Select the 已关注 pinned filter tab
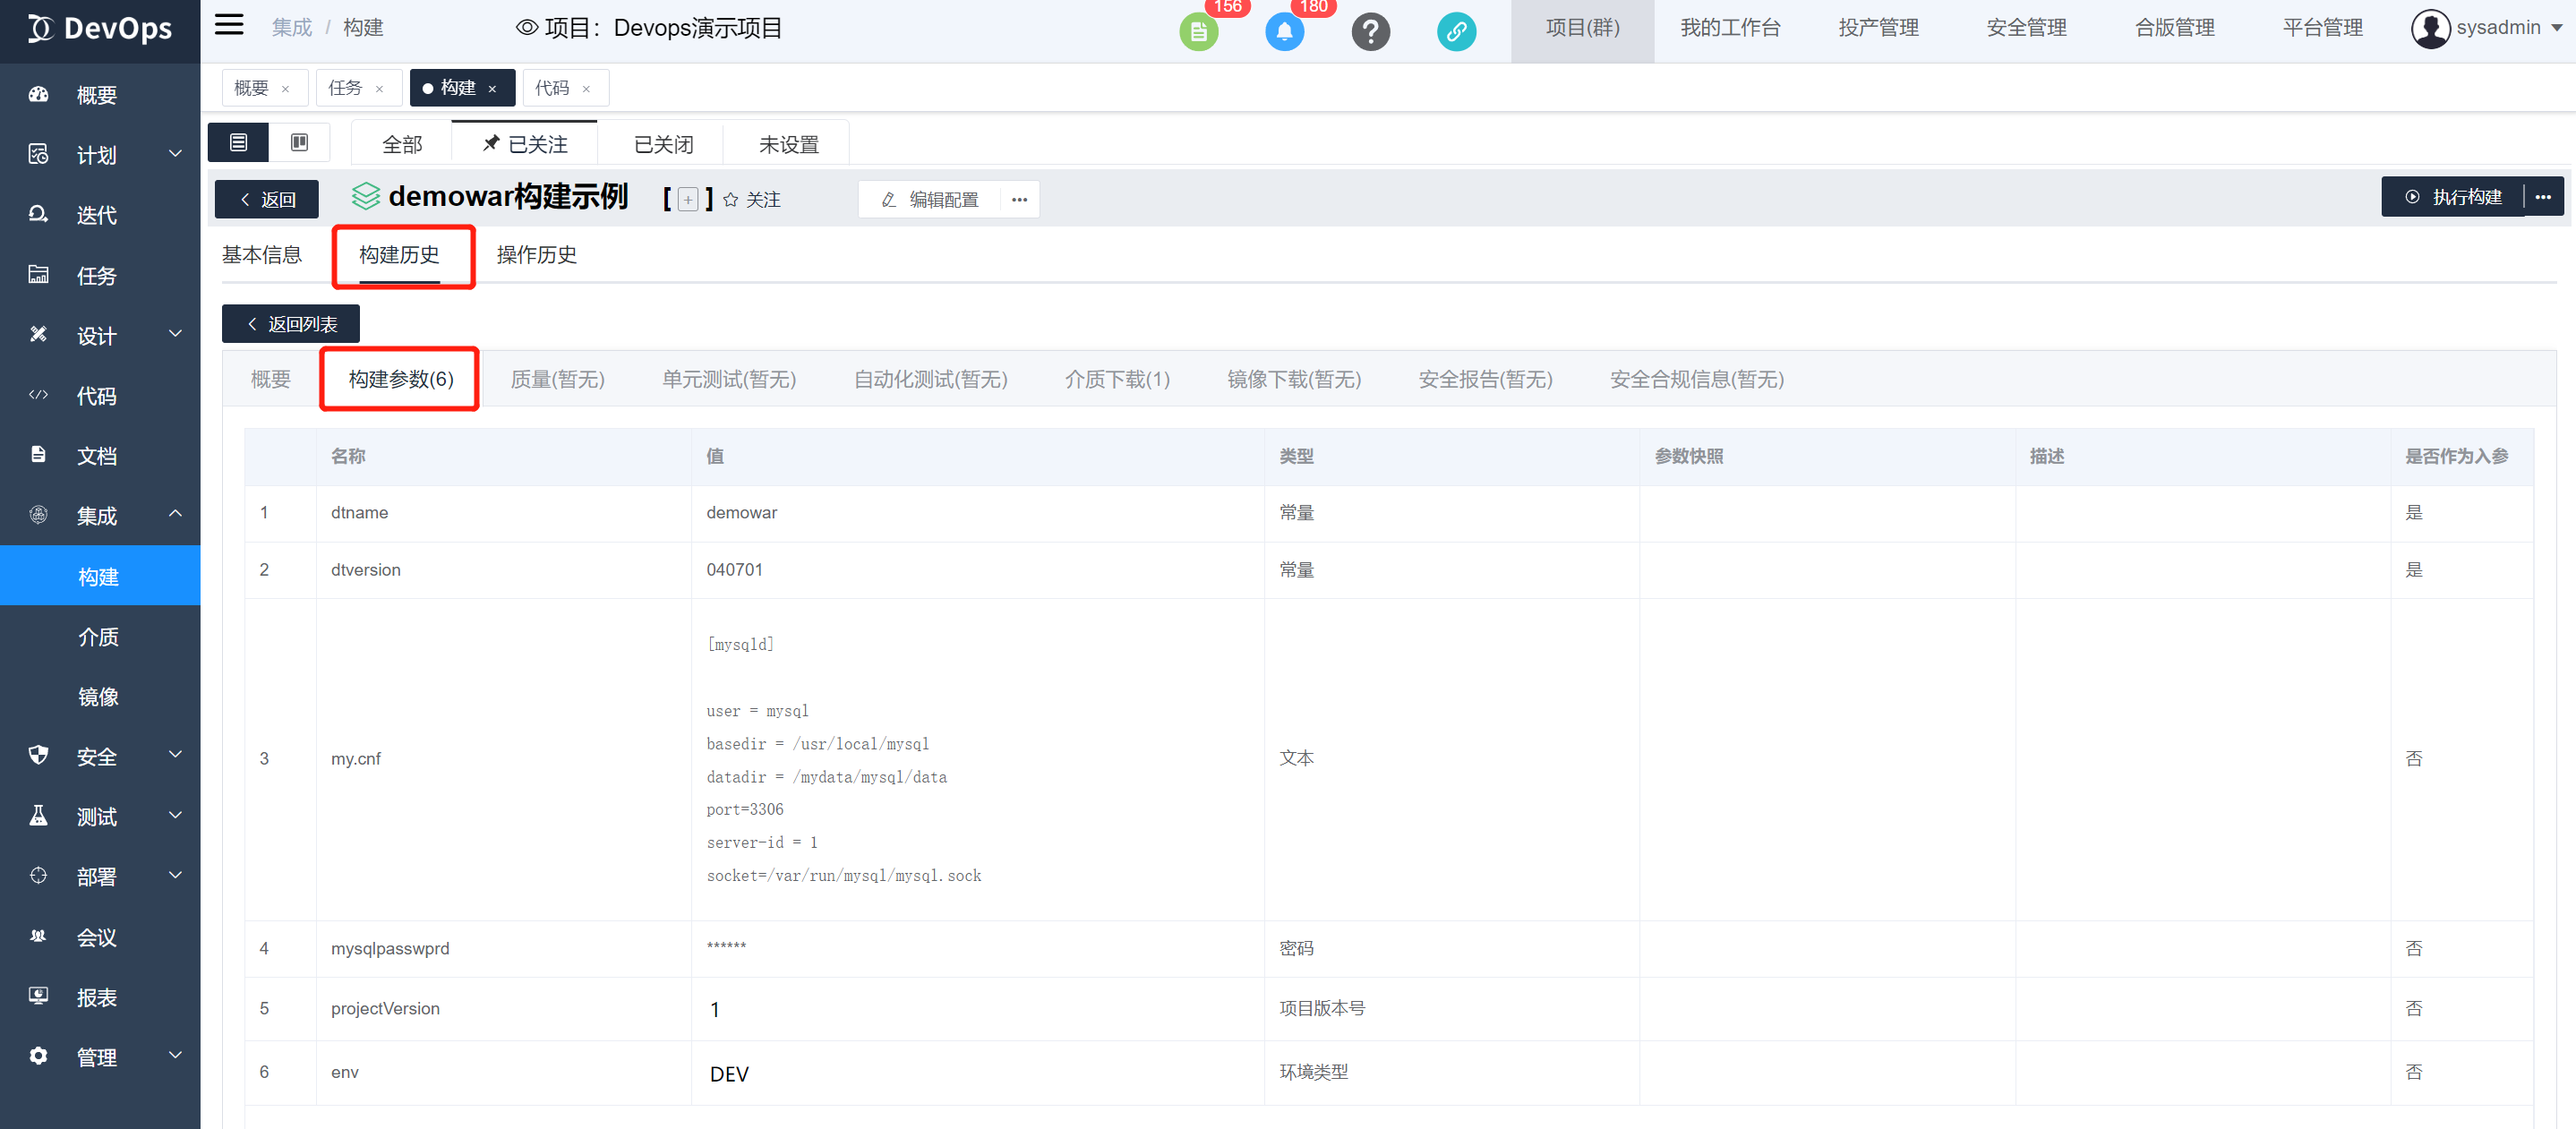The height and width of the screenshot is (1129, 2576). 525,144
